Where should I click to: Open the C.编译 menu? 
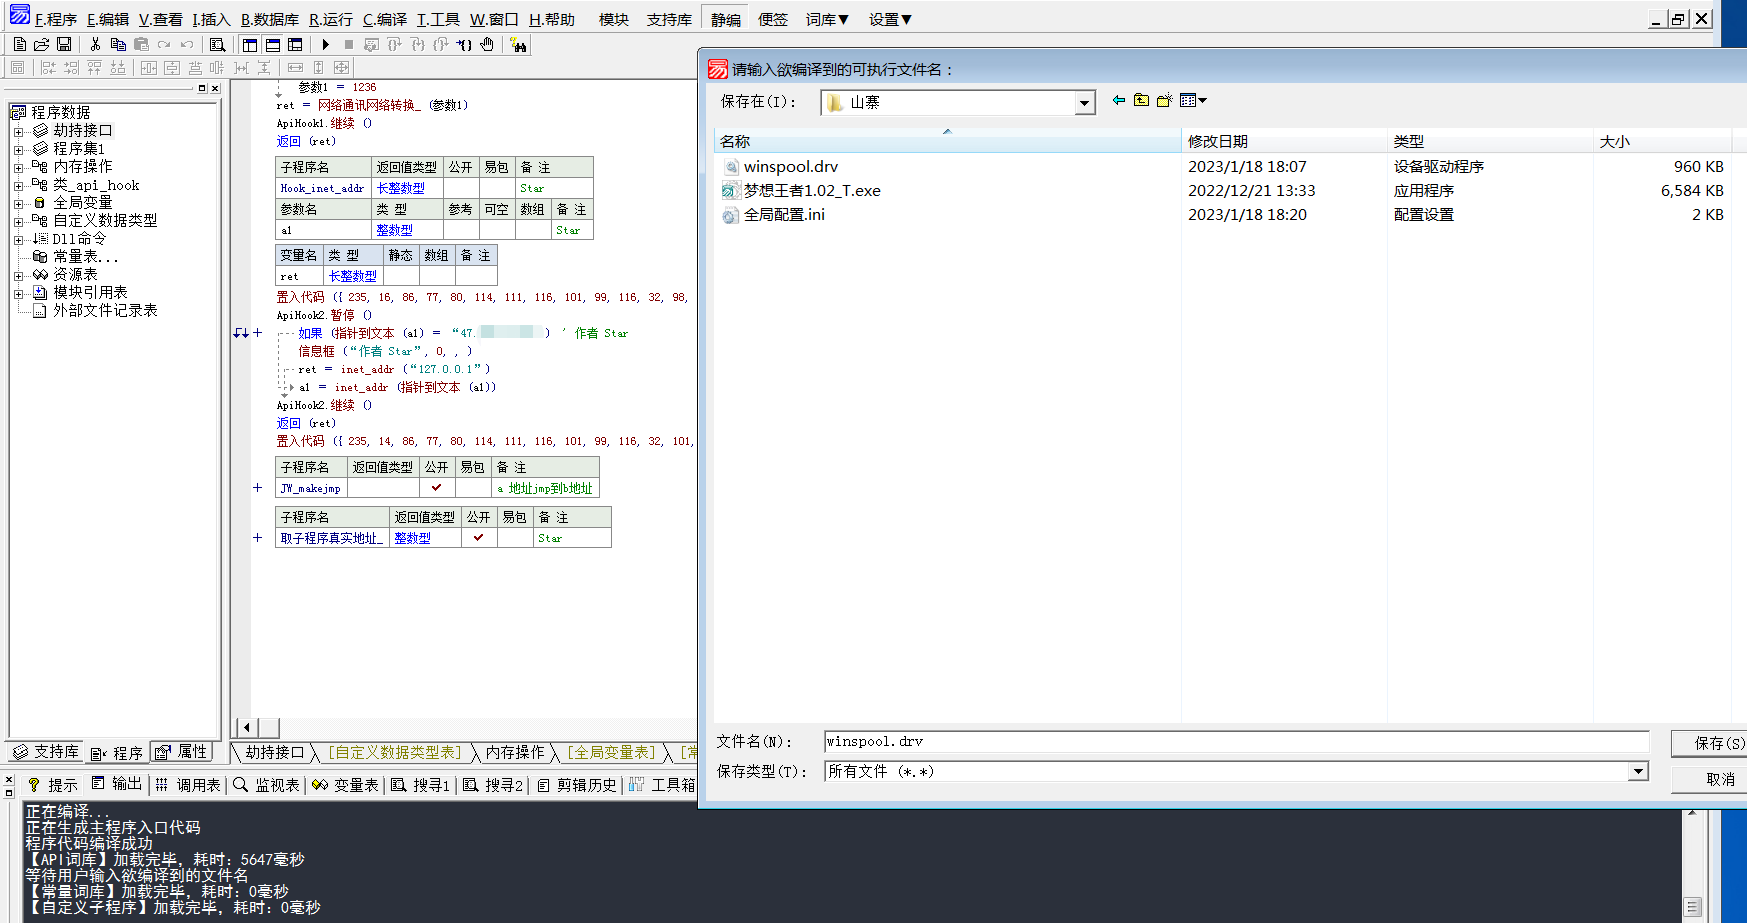(x=385, y=19)
